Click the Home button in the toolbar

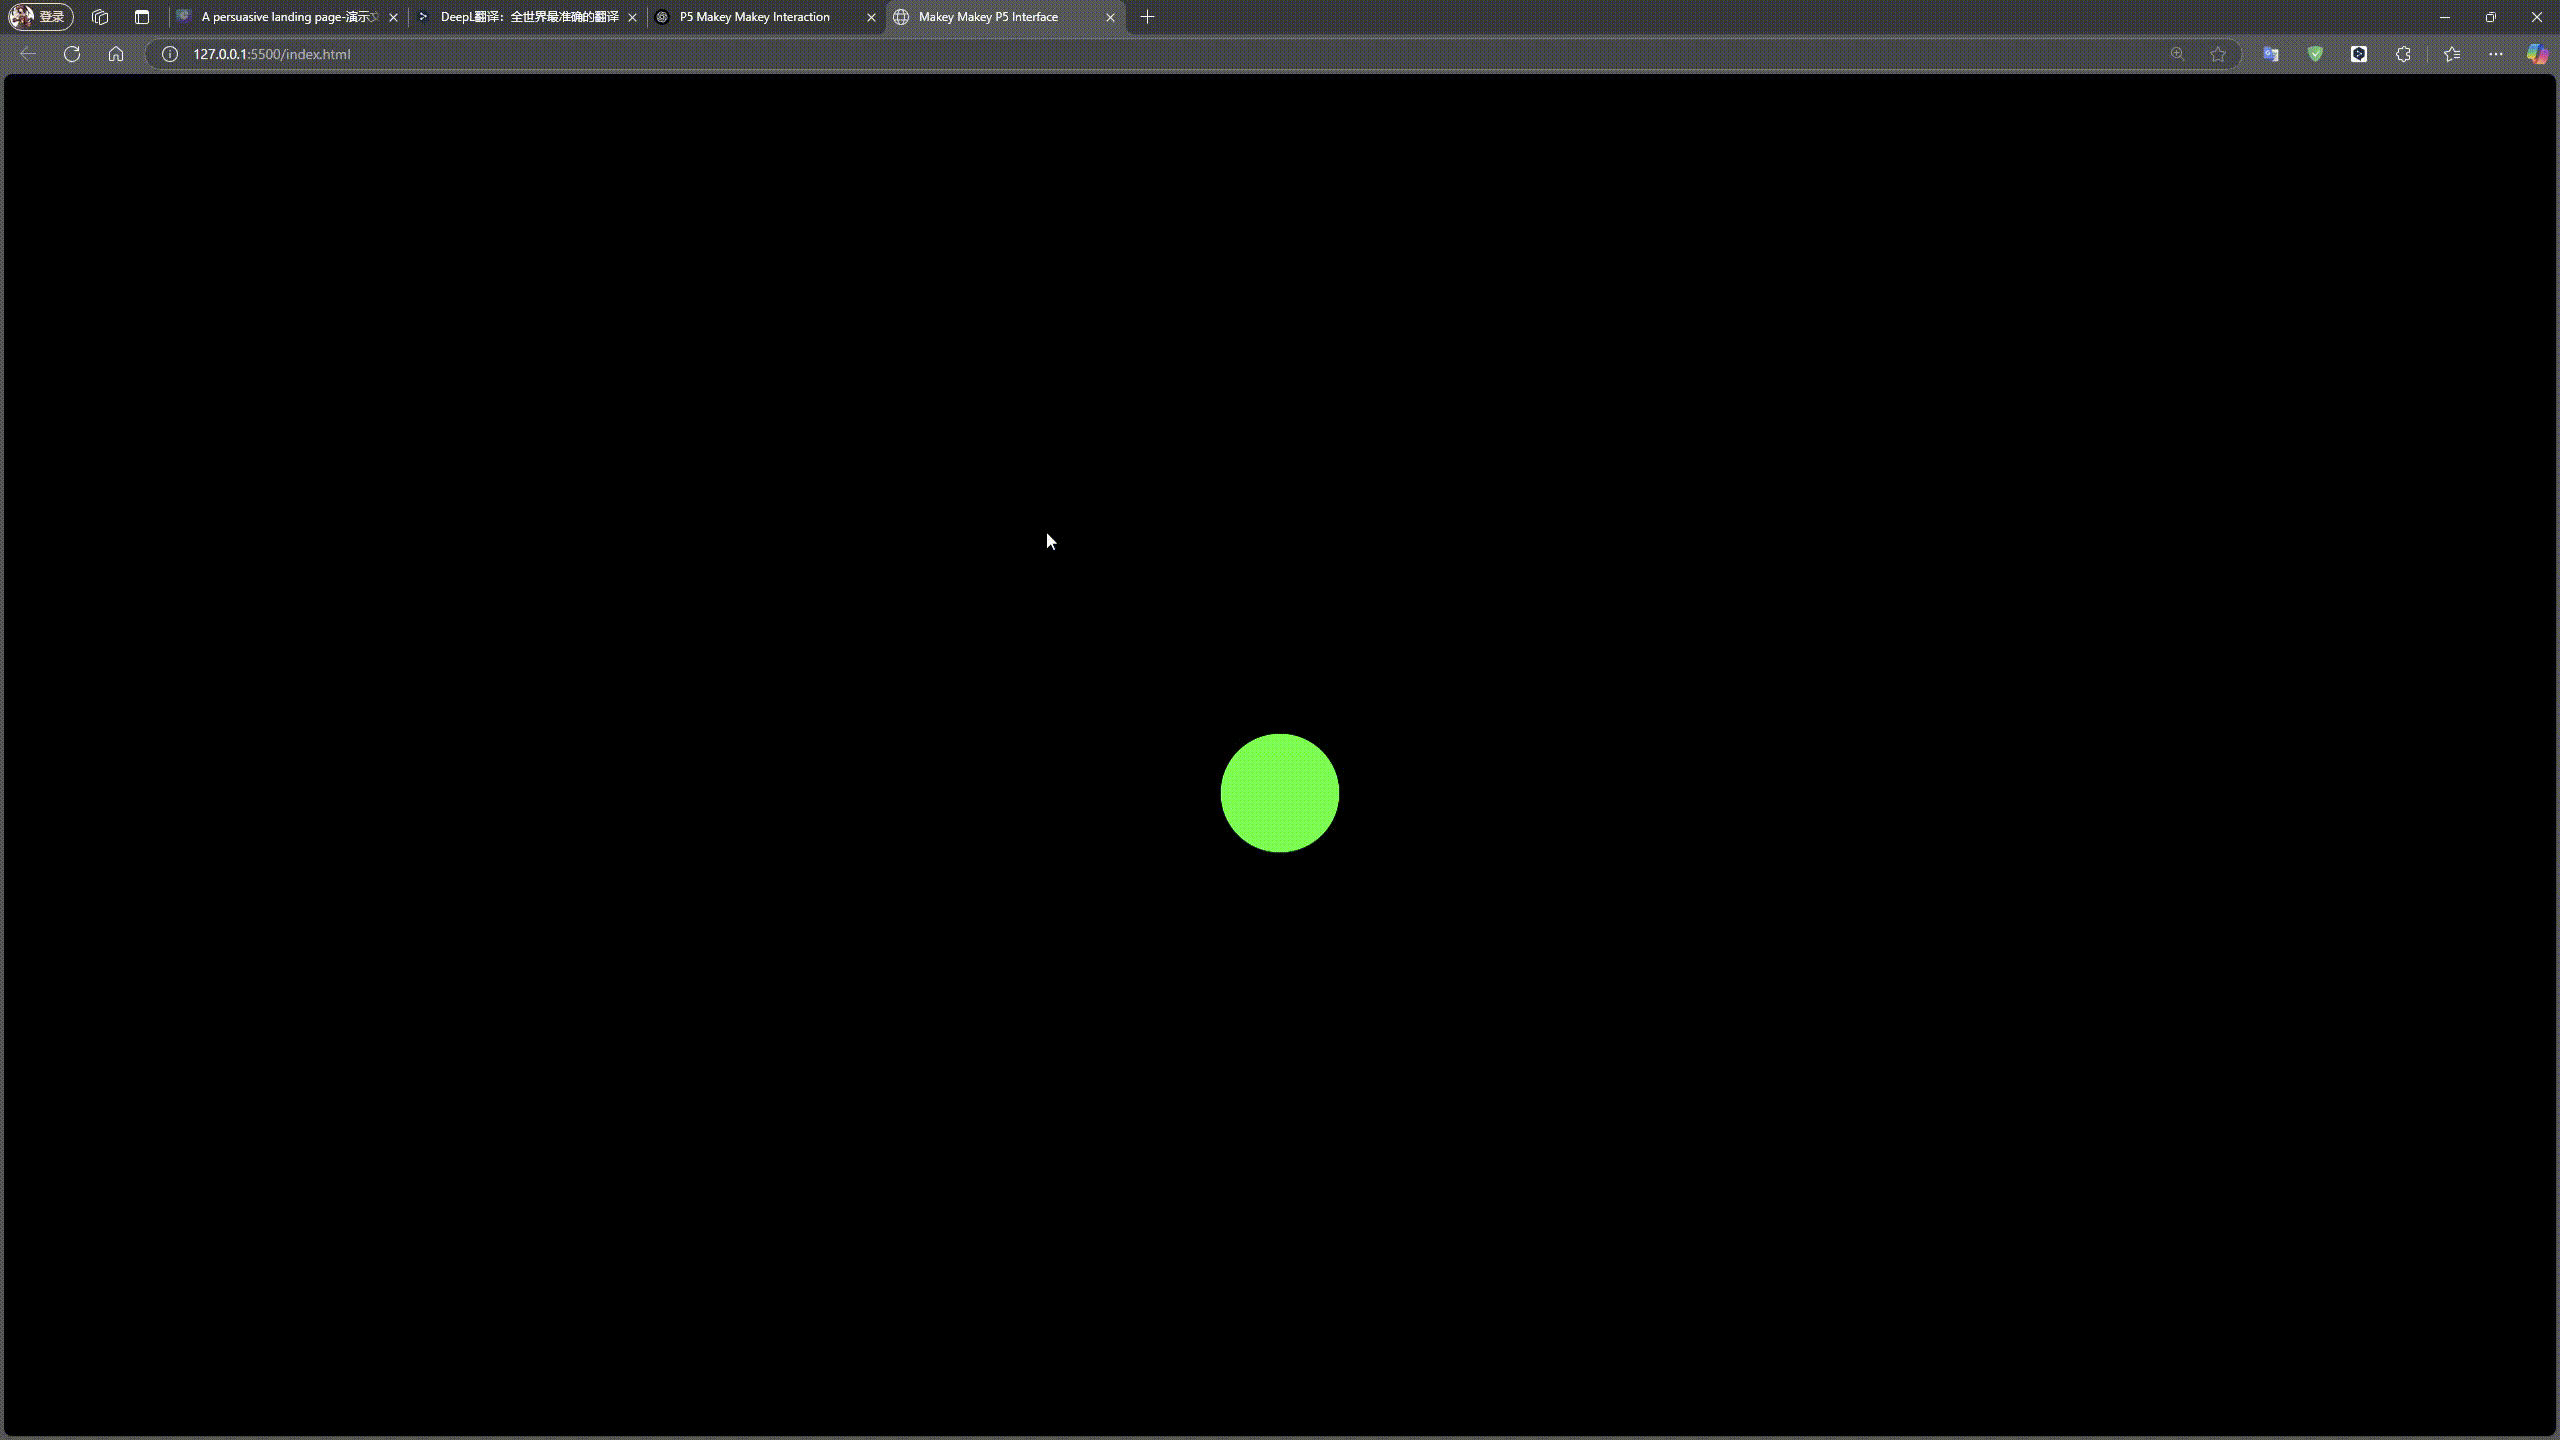[116, 54]
